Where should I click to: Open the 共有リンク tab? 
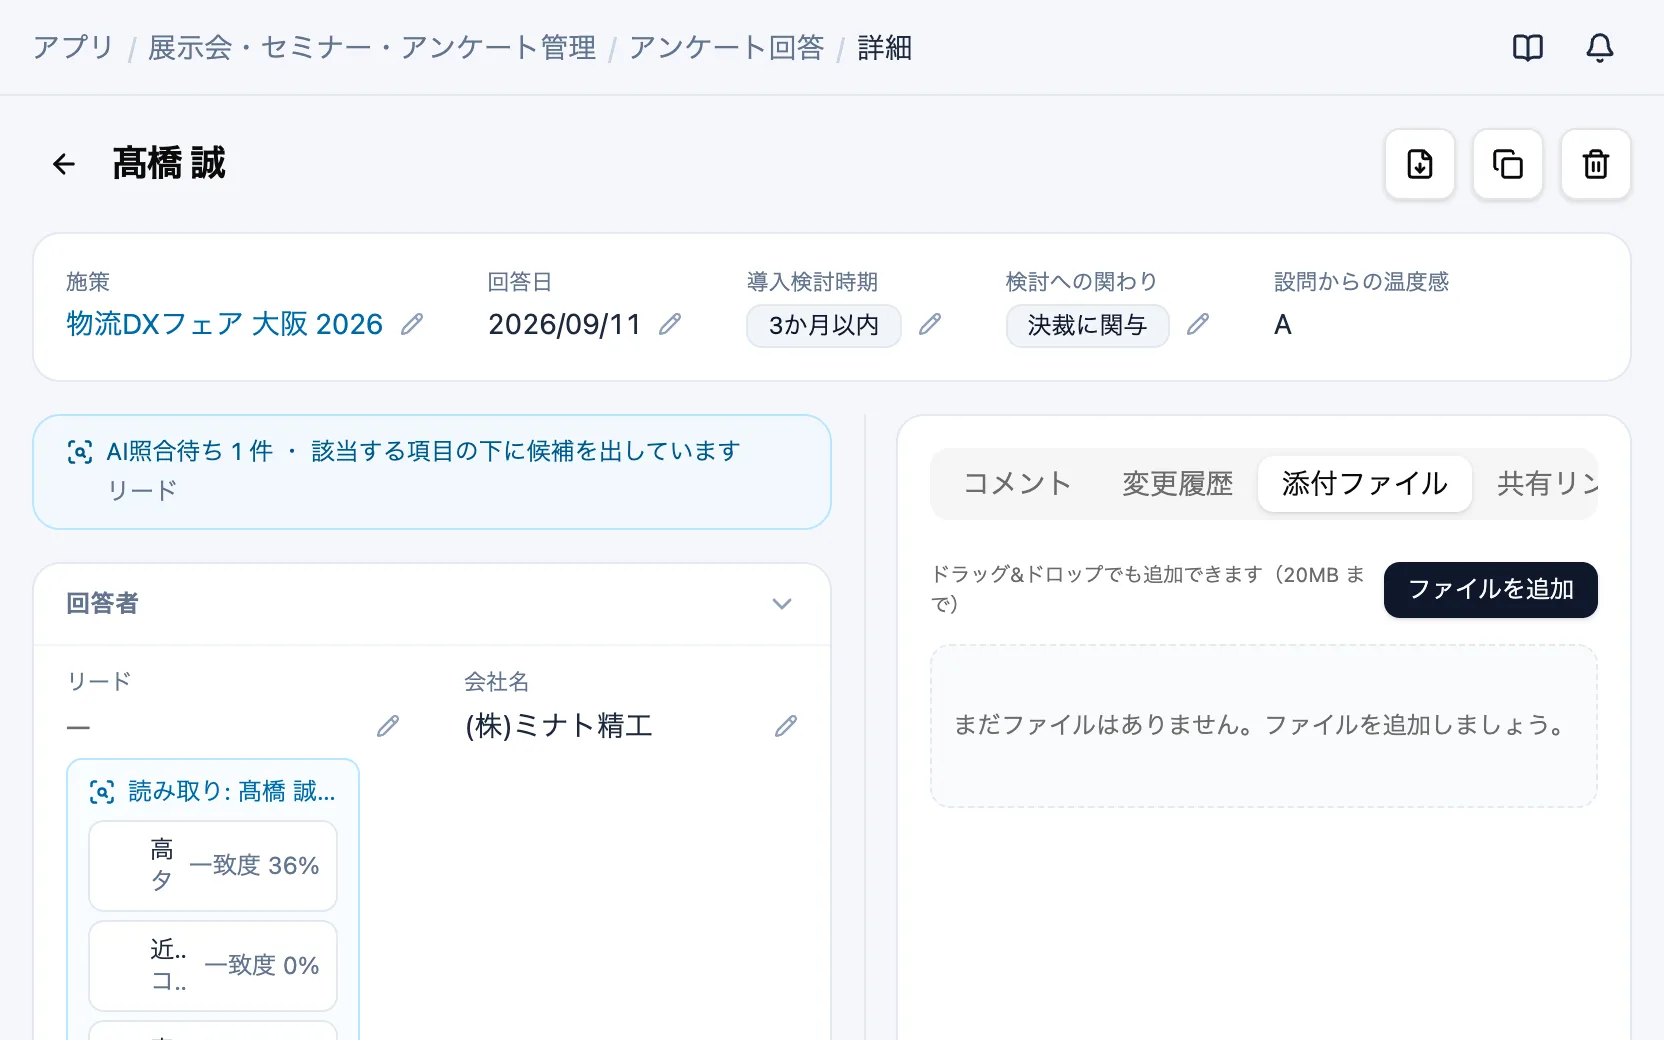point(1546,484)
